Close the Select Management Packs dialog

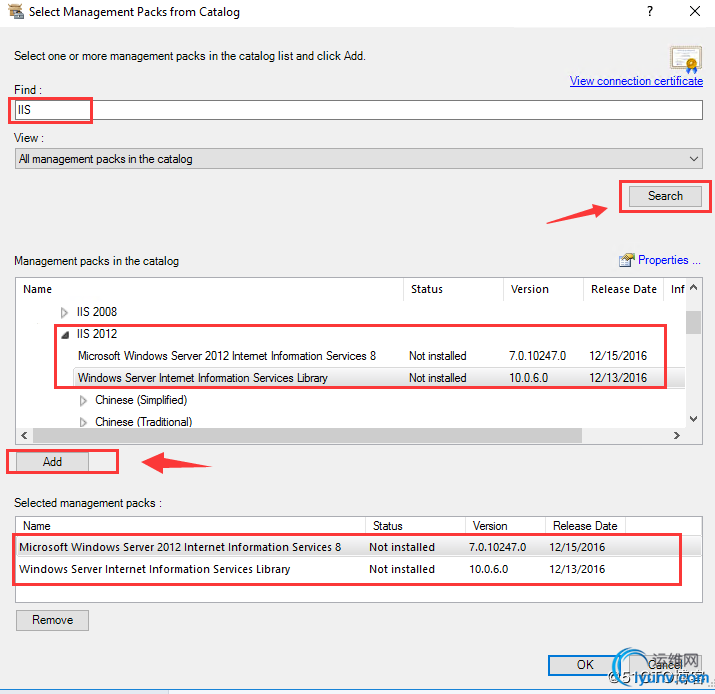[x=695, y=11]
